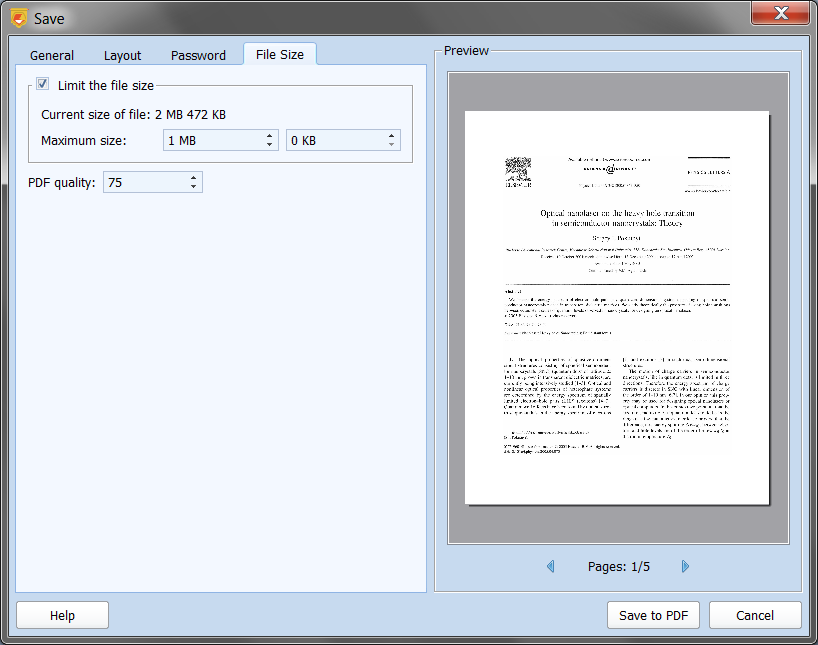Increase the maximum size KB value
The width and height of the screenshot is (818, 645).
coord(392,136)
